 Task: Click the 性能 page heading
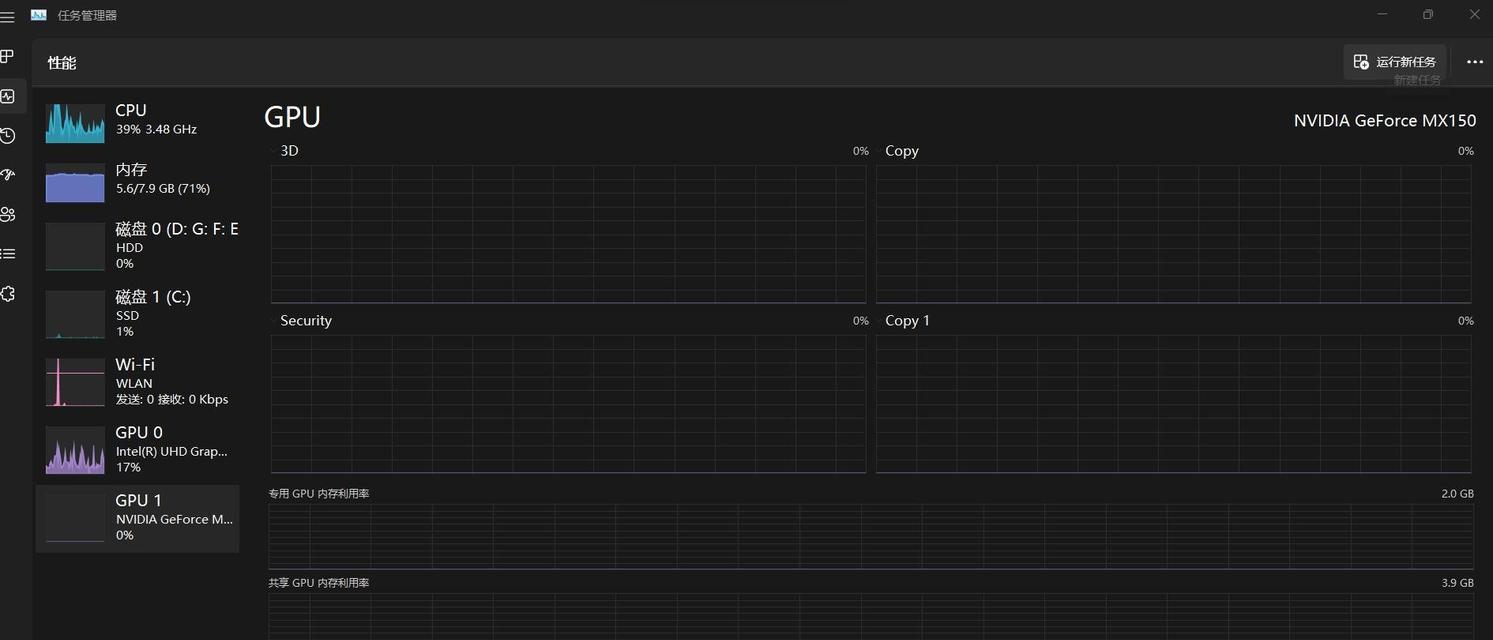pyautogui.click(x=62, y=63)
